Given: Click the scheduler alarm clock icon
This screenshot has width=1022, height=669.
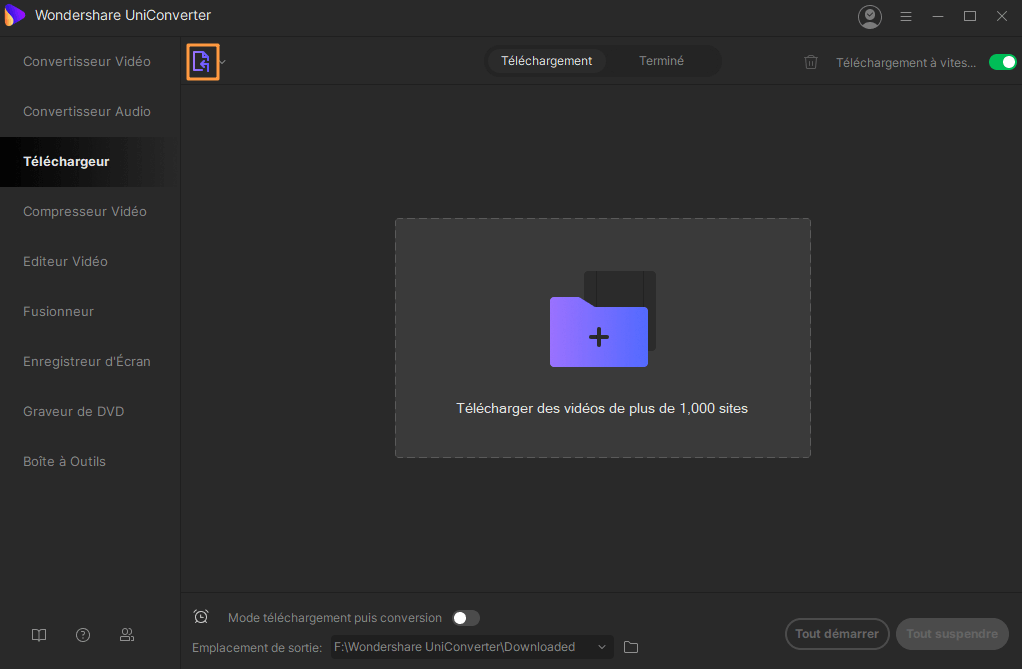Looking at the screenshot, I should click(201, 617).
